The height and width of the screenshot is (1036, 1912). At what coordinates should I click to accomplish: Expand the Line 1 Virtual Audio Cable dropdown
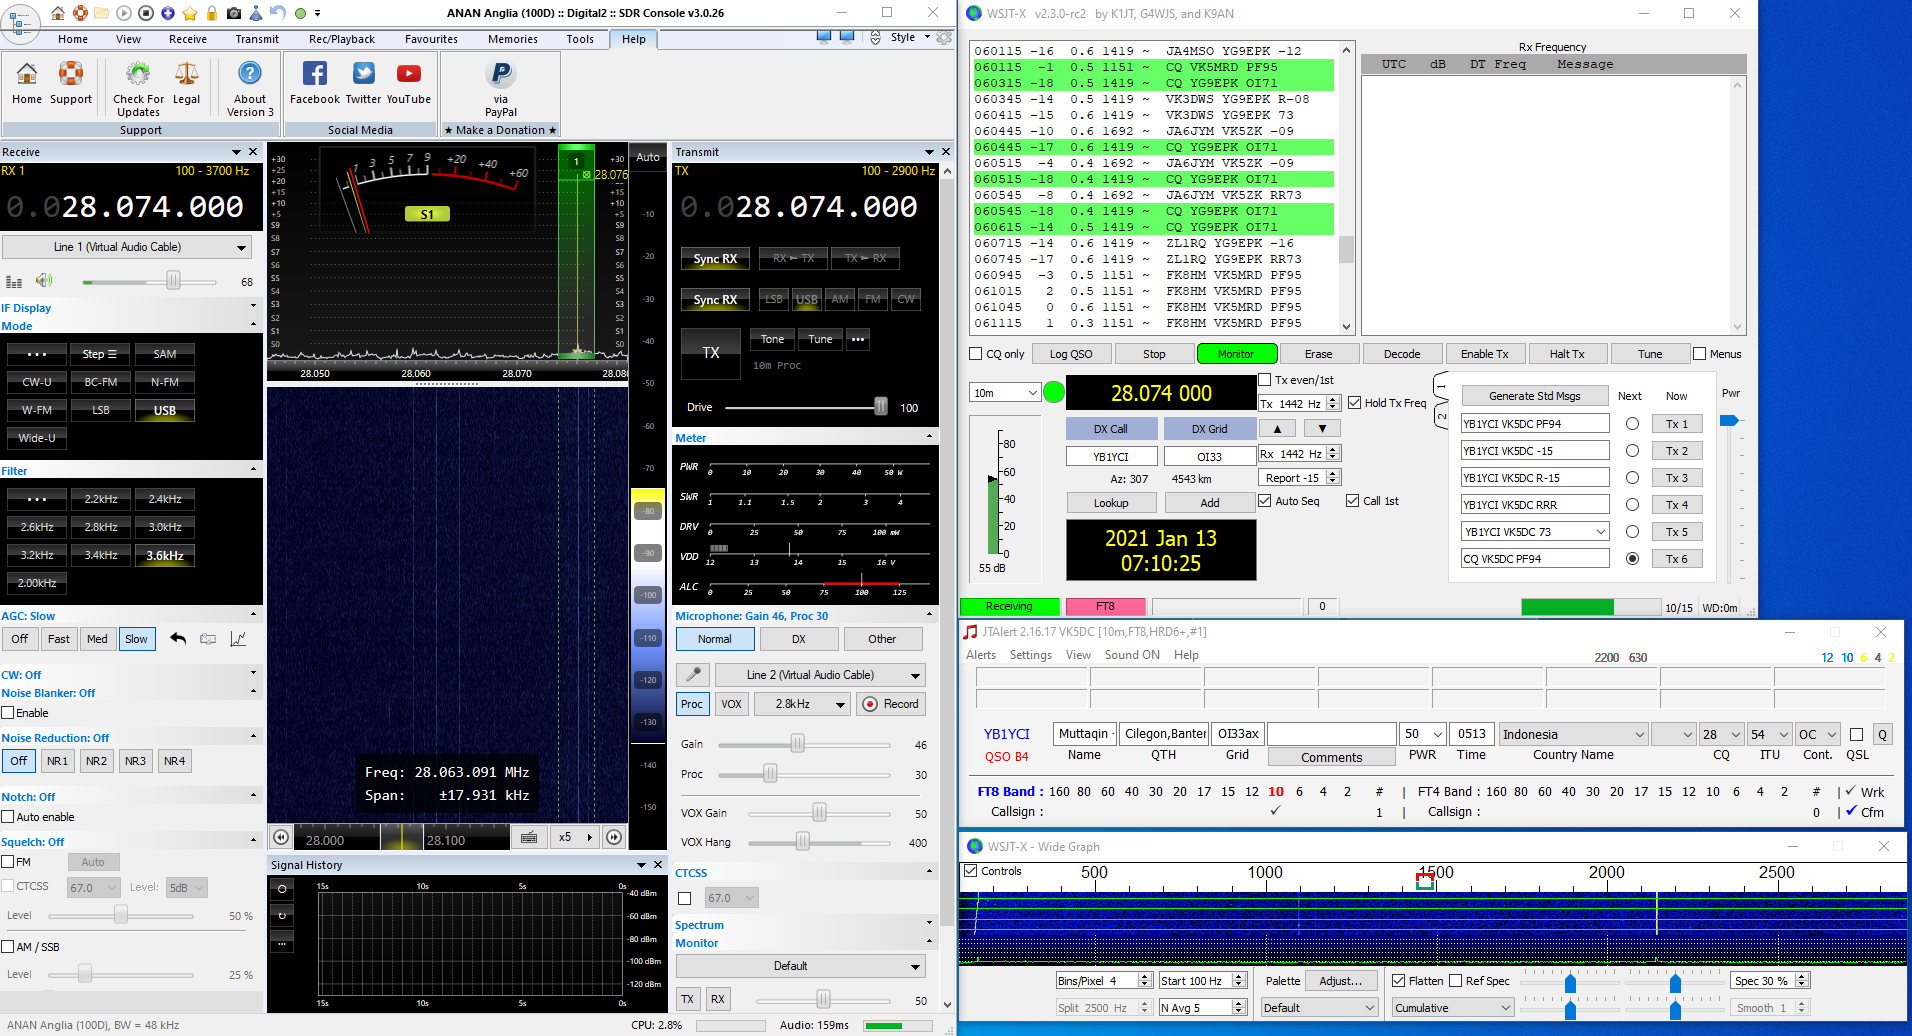(240, 246)
